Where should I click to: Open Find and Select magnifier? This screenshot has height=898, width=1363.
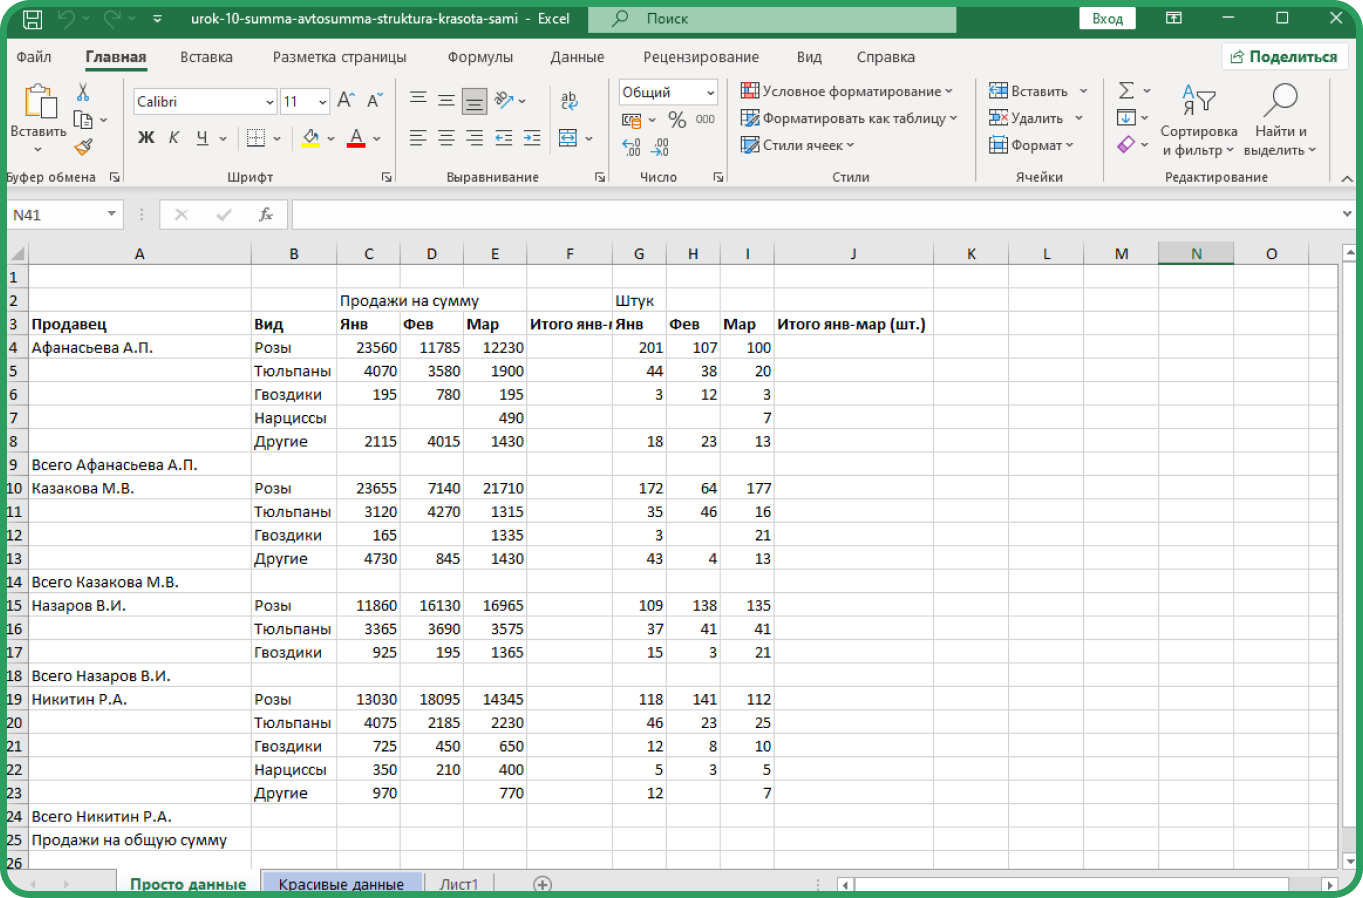point(1280,100)
